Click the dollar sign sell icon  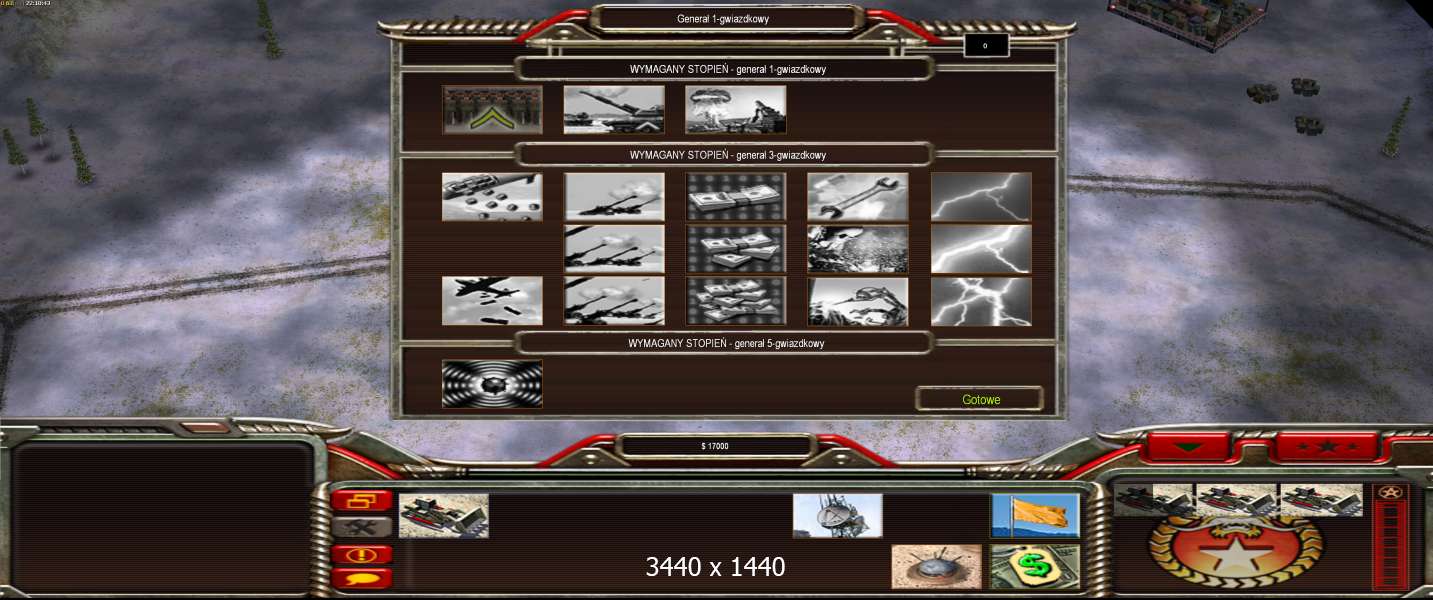[x=1035, y=566]
